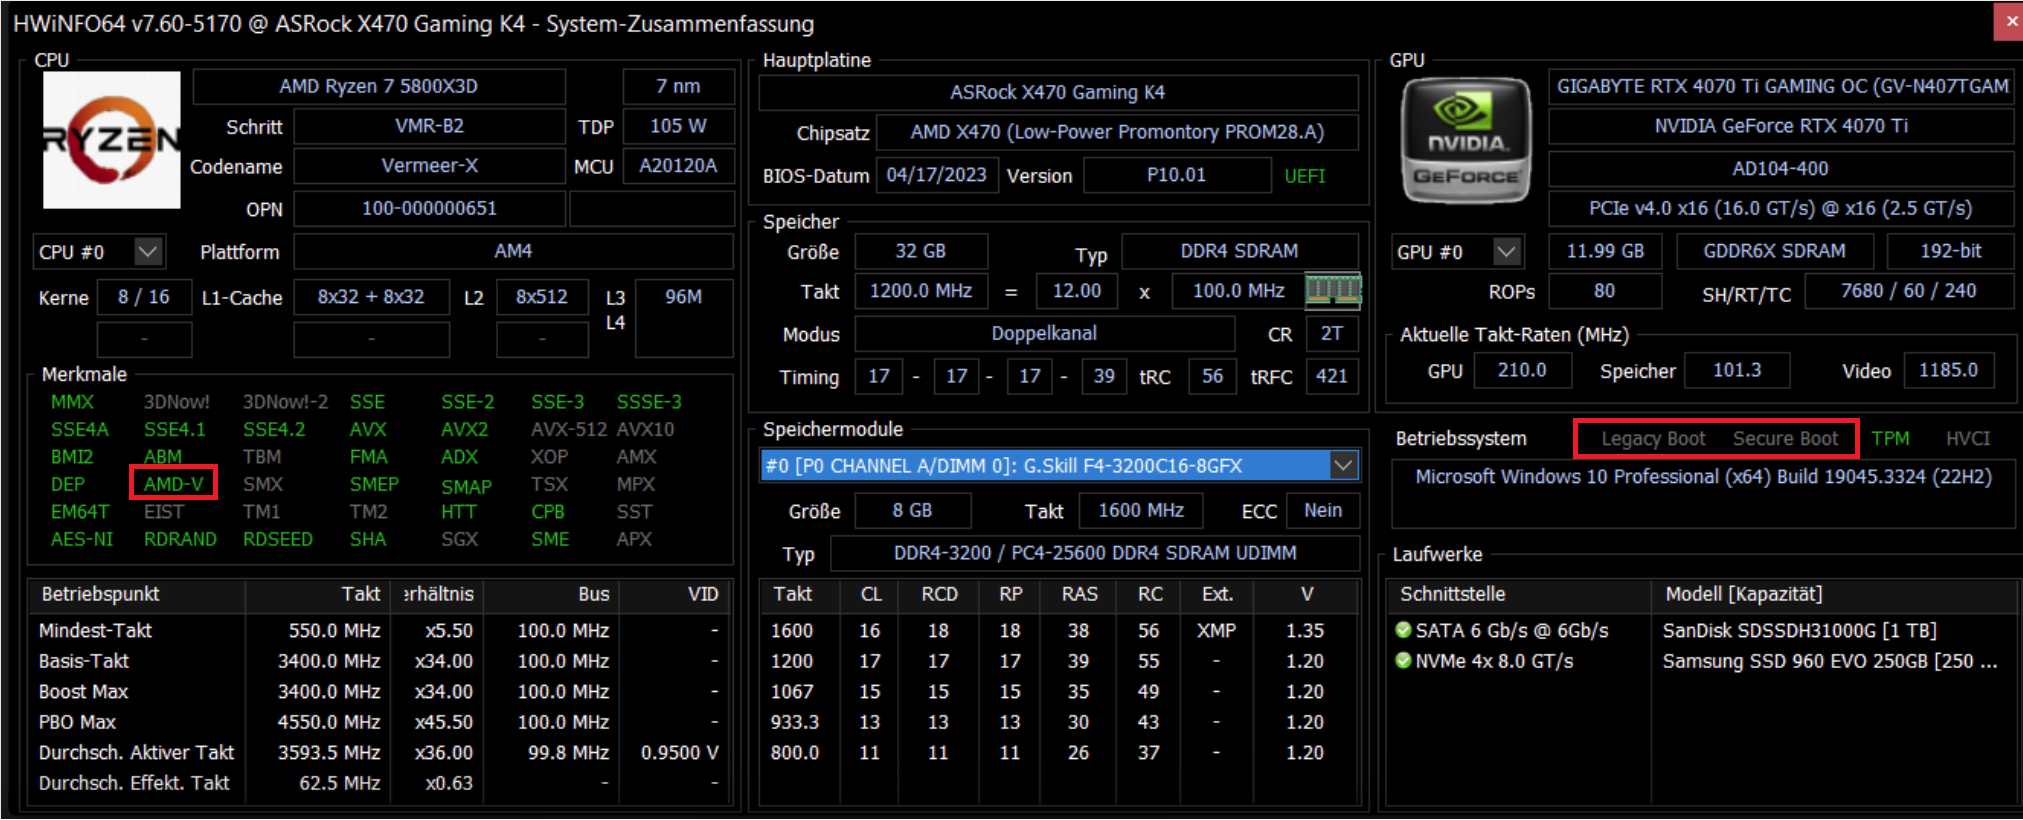Click the GPU clock 210.0 field
2023x820 pixels.
[1521, 370]
